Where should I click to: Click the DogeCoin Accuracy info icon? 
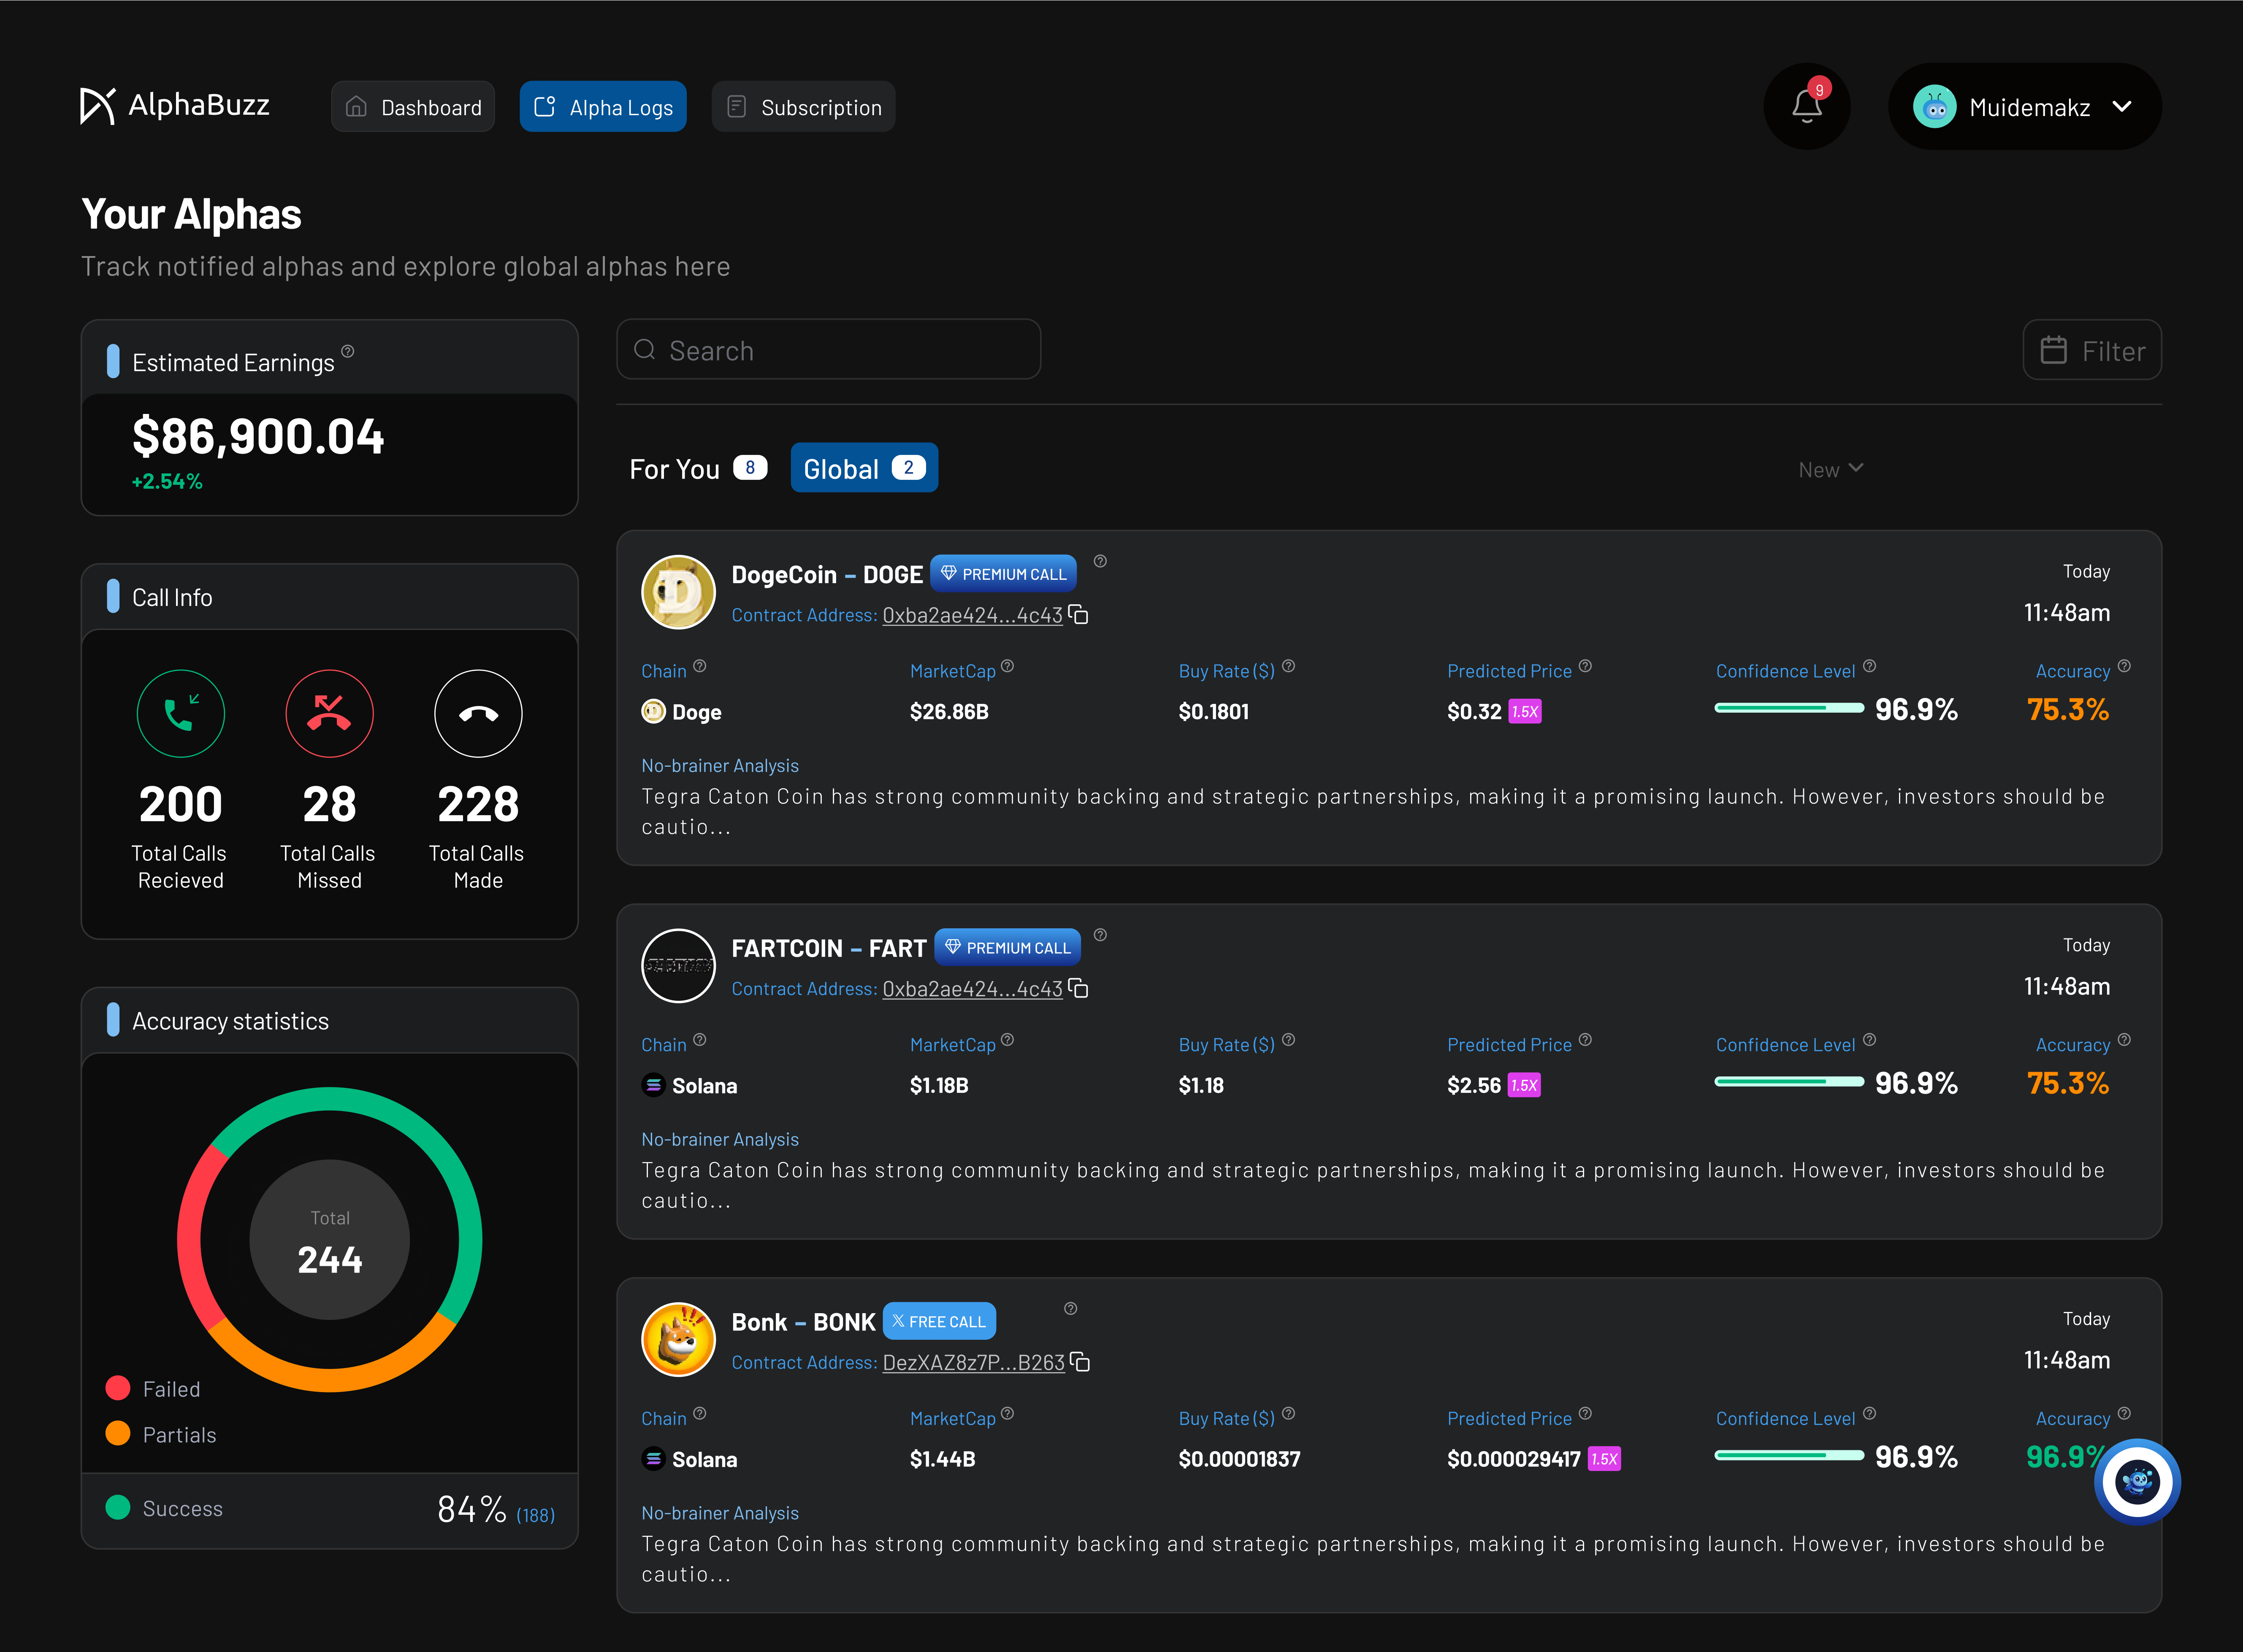pos(2124,666)
